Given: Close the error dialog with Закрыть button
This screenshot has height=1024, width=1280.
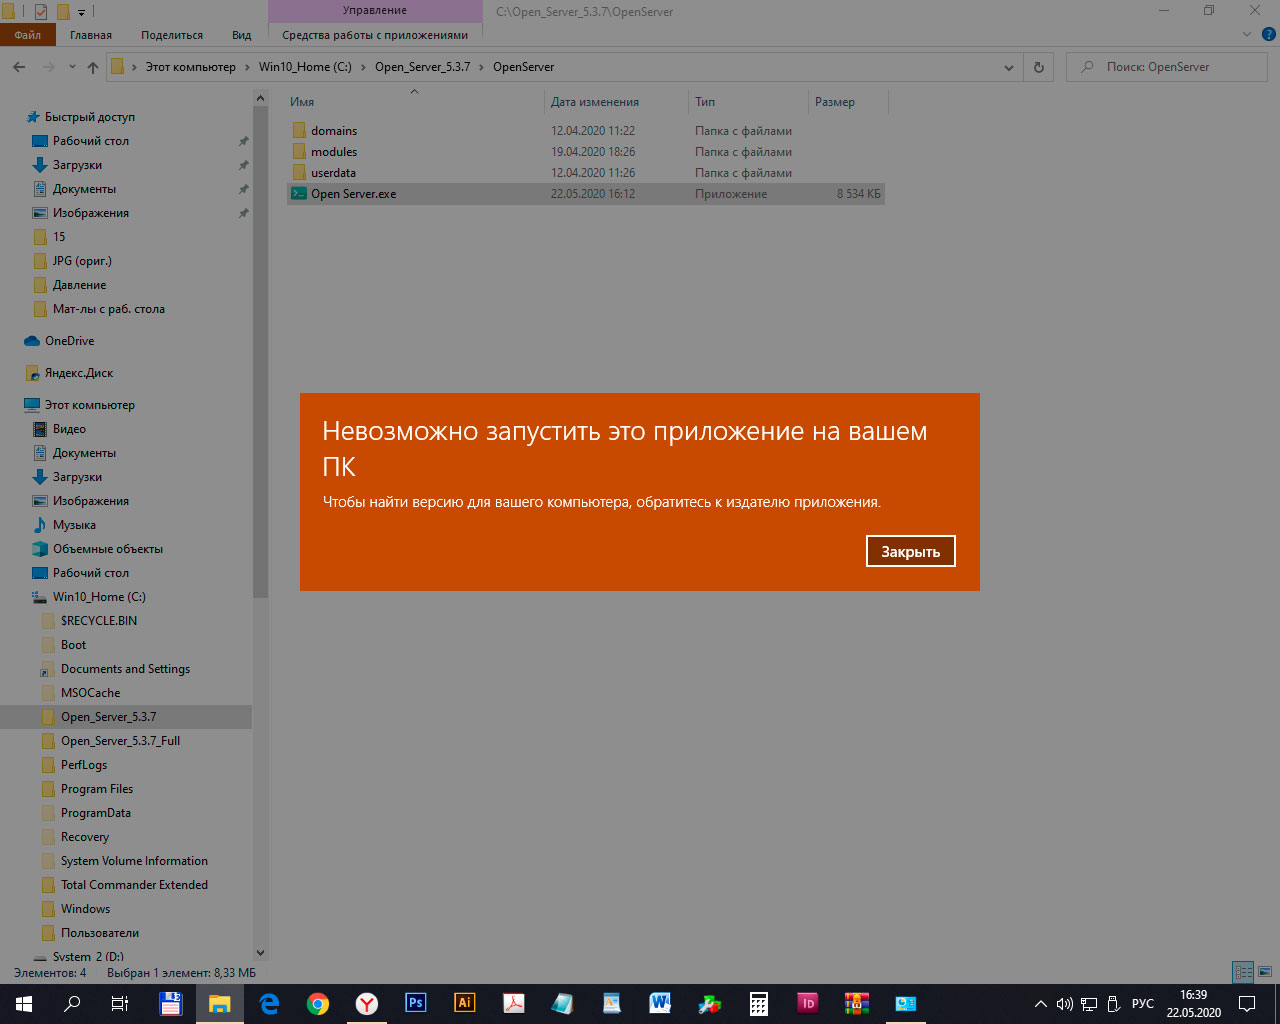Looking at the screenshot, I should pos(910,551).
